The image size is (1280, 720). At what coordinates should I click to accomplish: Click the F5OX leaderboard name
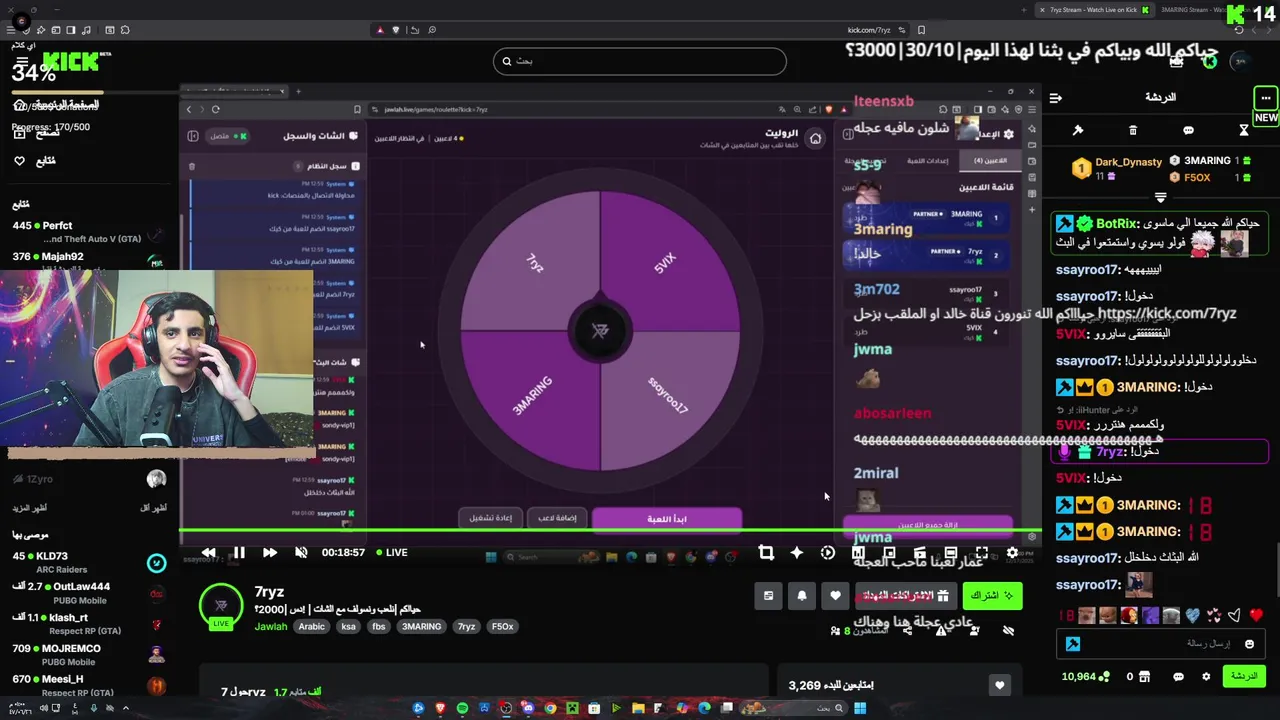(x=1197, y=178)
